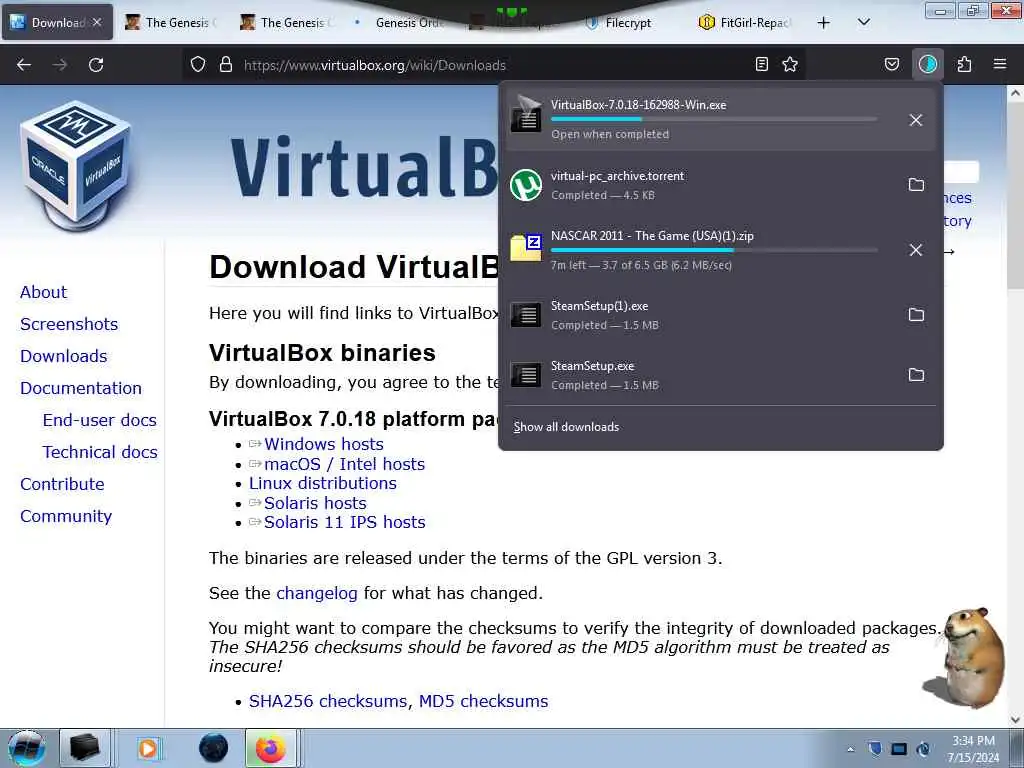Image resolution: width=1024 pixels, height=768 pixels.
Task: Click the taskbar clock showing 3:34 PM
Action: pos(973,749)
